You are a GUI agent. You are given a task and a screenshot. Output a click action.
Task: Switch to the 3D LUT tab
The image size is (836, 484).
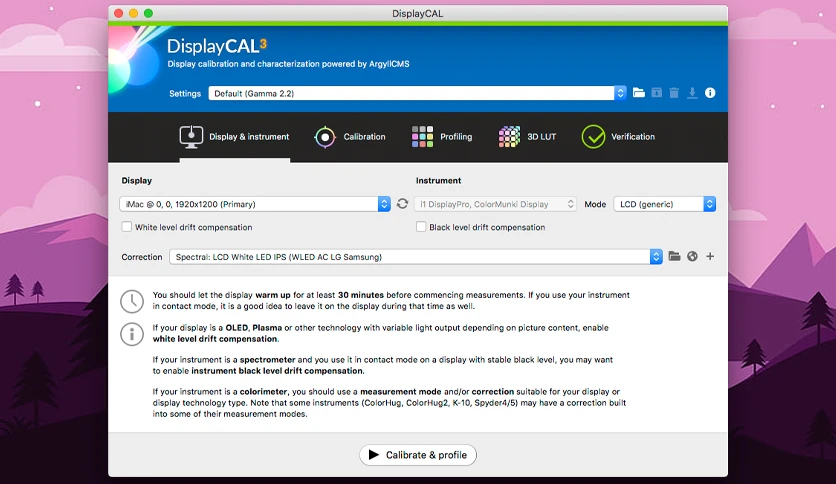point(527,137)
